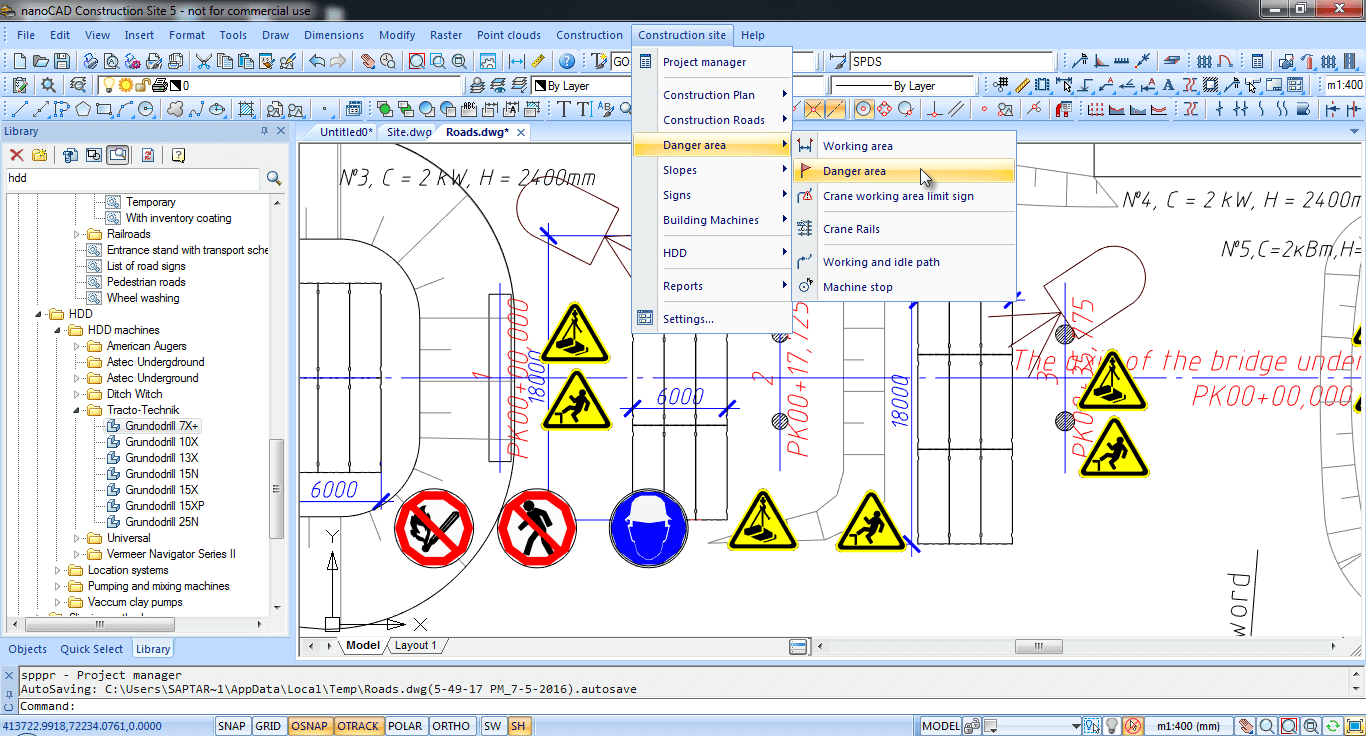Click Machine stop menu entry

click(904, 287)
